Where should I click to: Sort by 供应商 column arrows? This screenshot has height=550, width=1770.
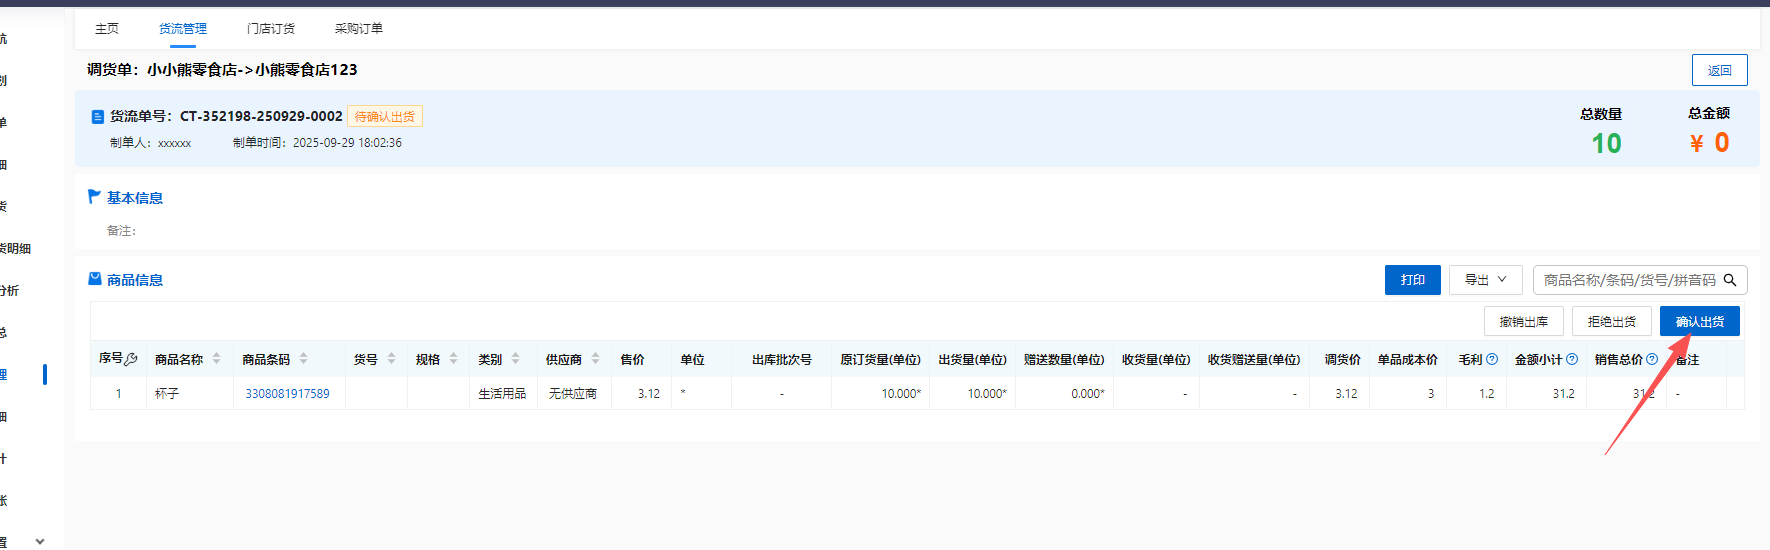[595, 359]
